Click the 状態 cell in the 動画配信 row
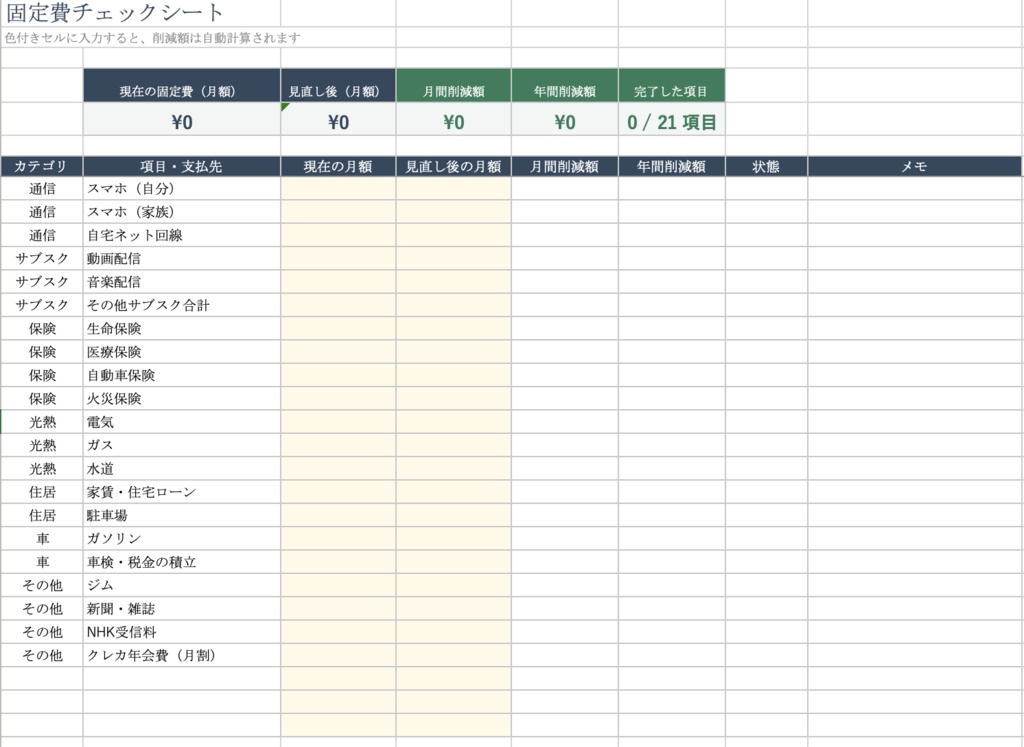This screenshot has width=1024, height=747. point(766,259)
